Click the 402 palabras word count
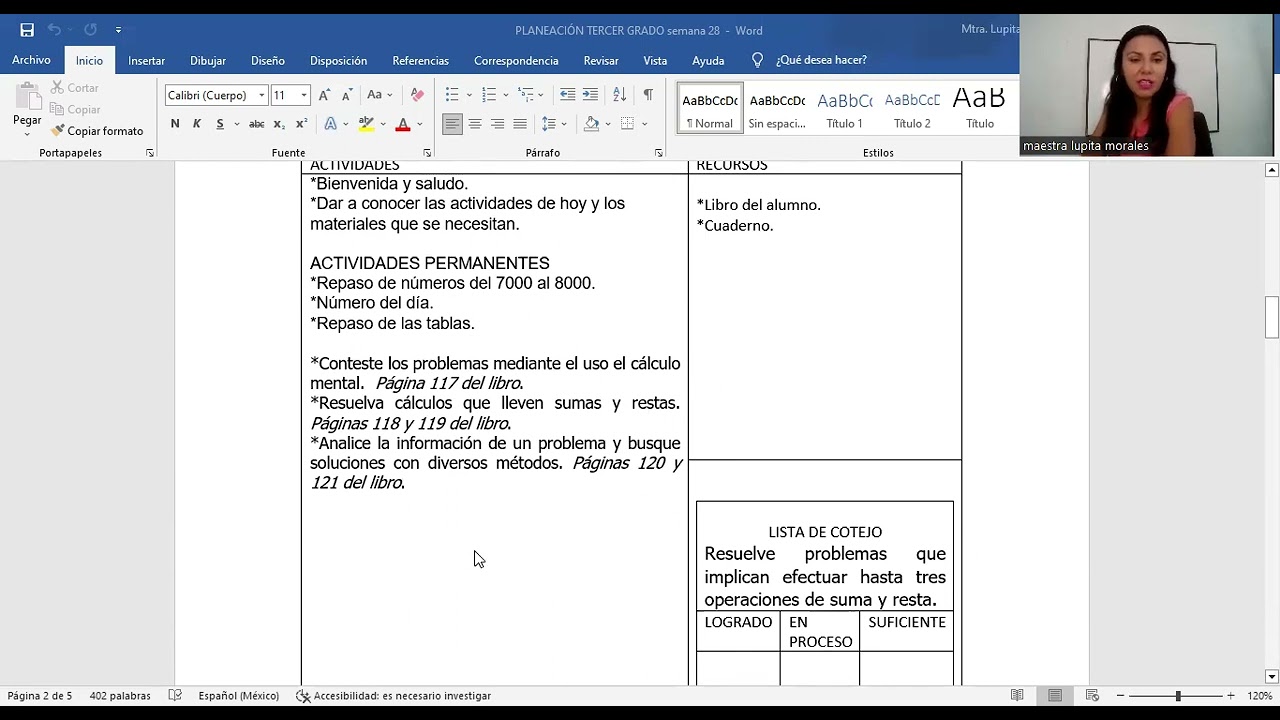Viewport: 1280px width, 720px height. tap(120, 695)
